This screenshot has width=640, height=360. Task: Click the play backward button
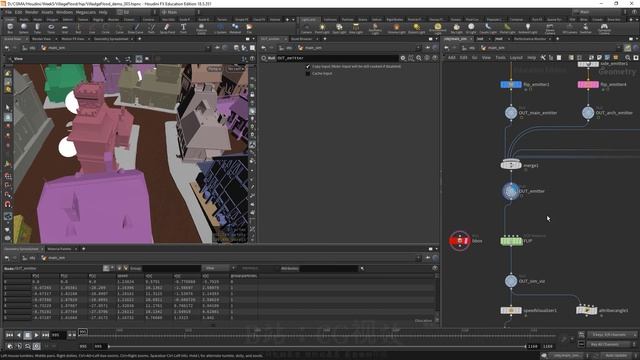point(18,335)
